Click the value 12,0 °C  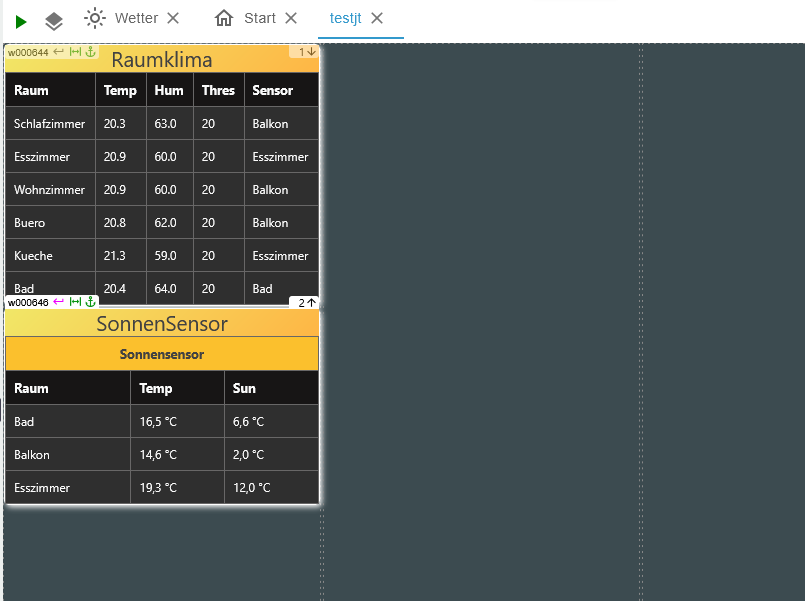tap(252, 488)
